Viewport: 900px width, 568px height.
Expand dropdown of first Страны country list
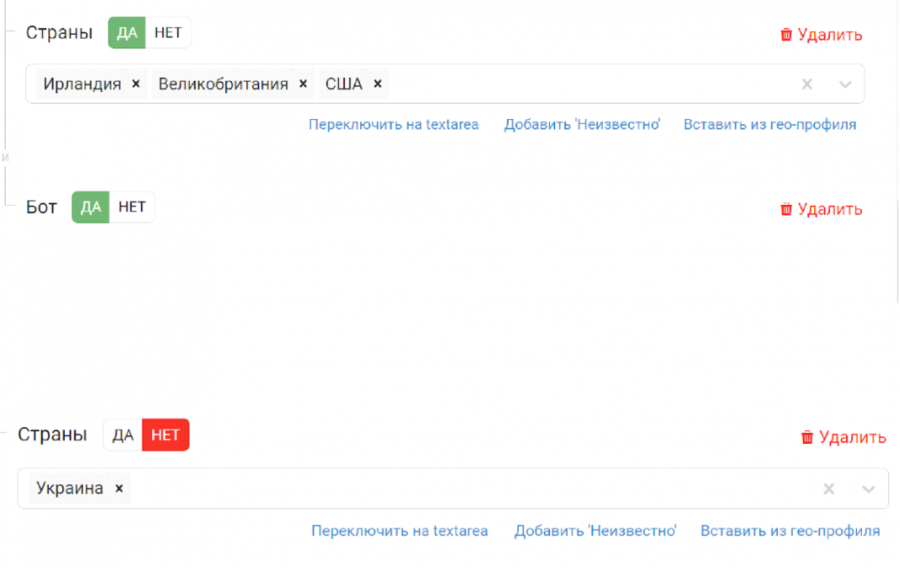[x=845, y=84]
